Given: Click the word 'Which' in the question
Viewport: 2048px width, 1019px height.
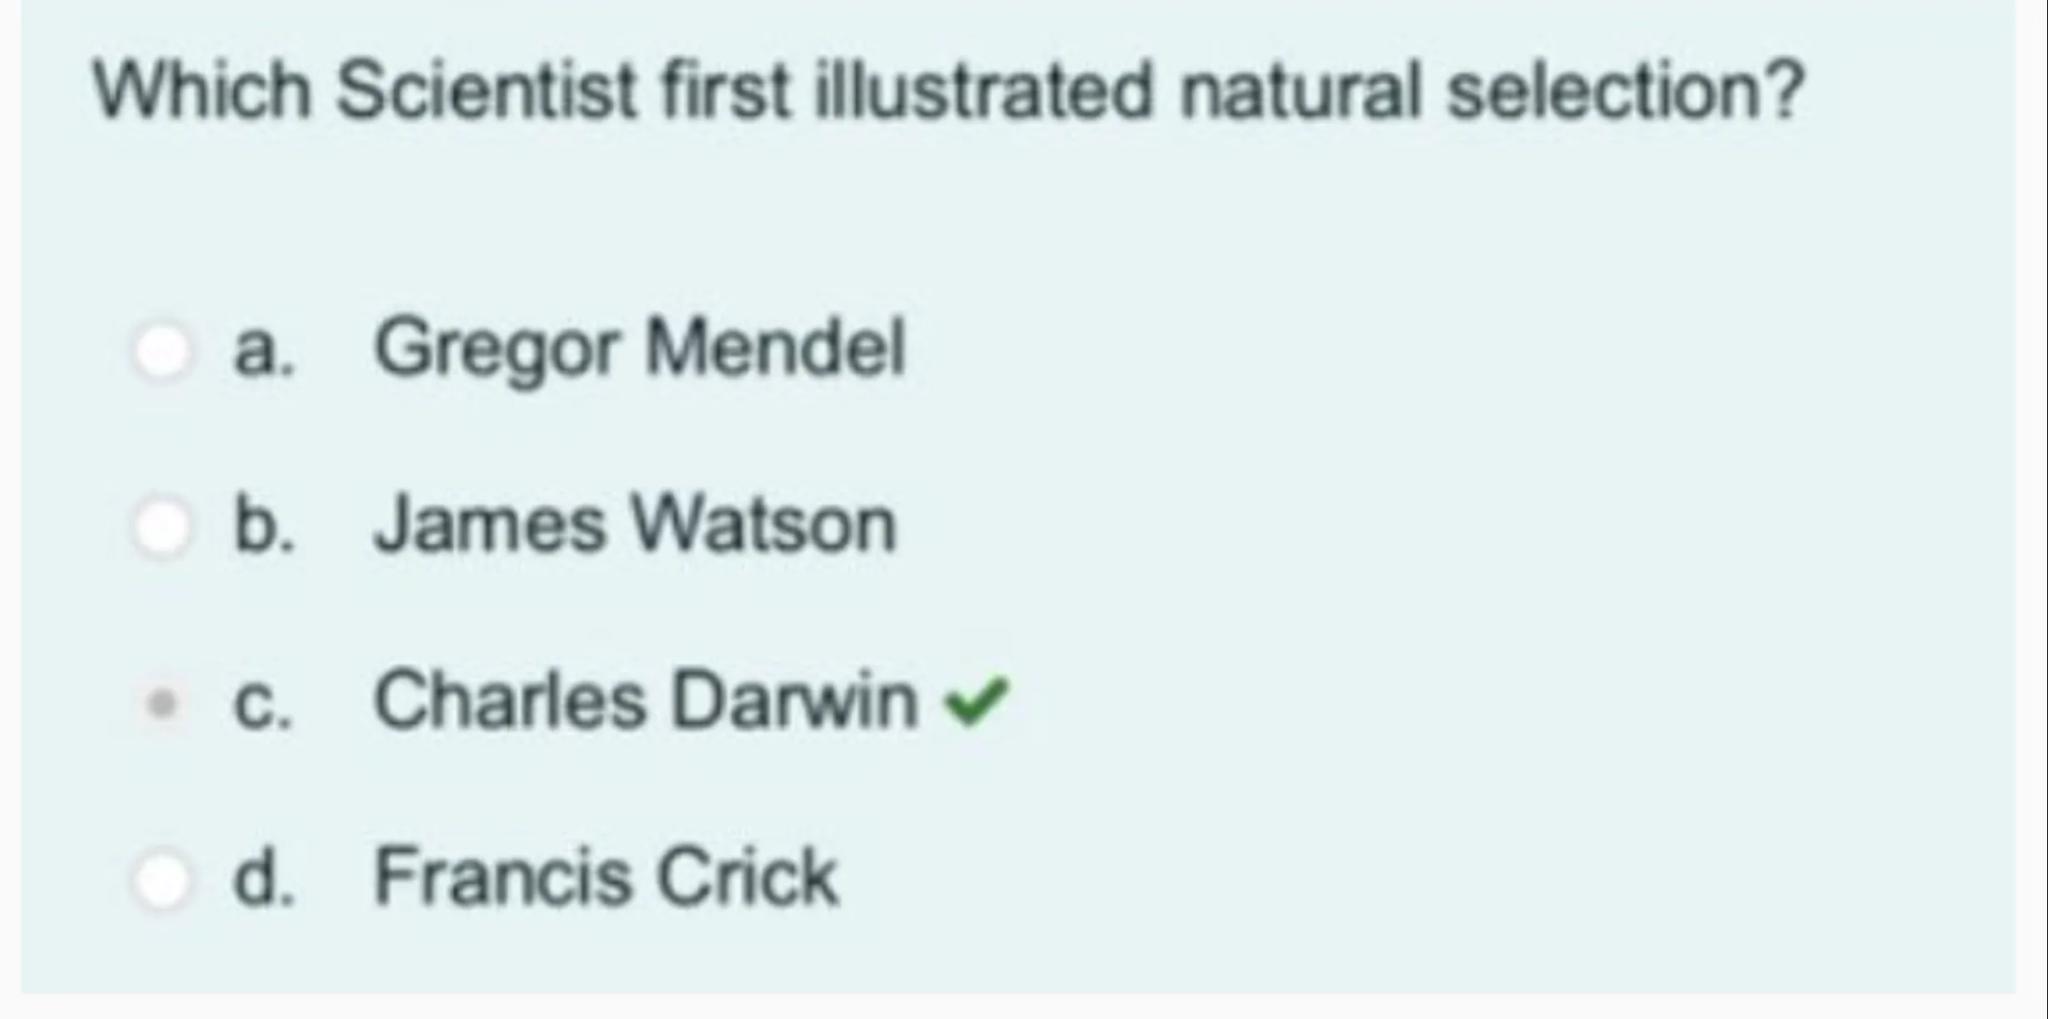Looking at the screenshot, I should (x=201, y=91).
